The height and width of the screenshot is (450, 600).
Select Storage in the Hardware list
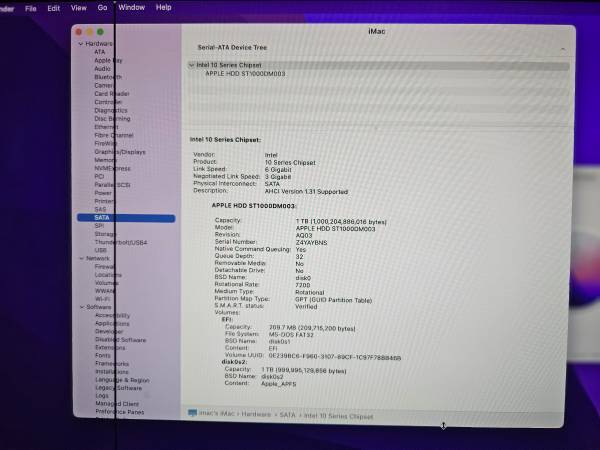coord(105,234)
